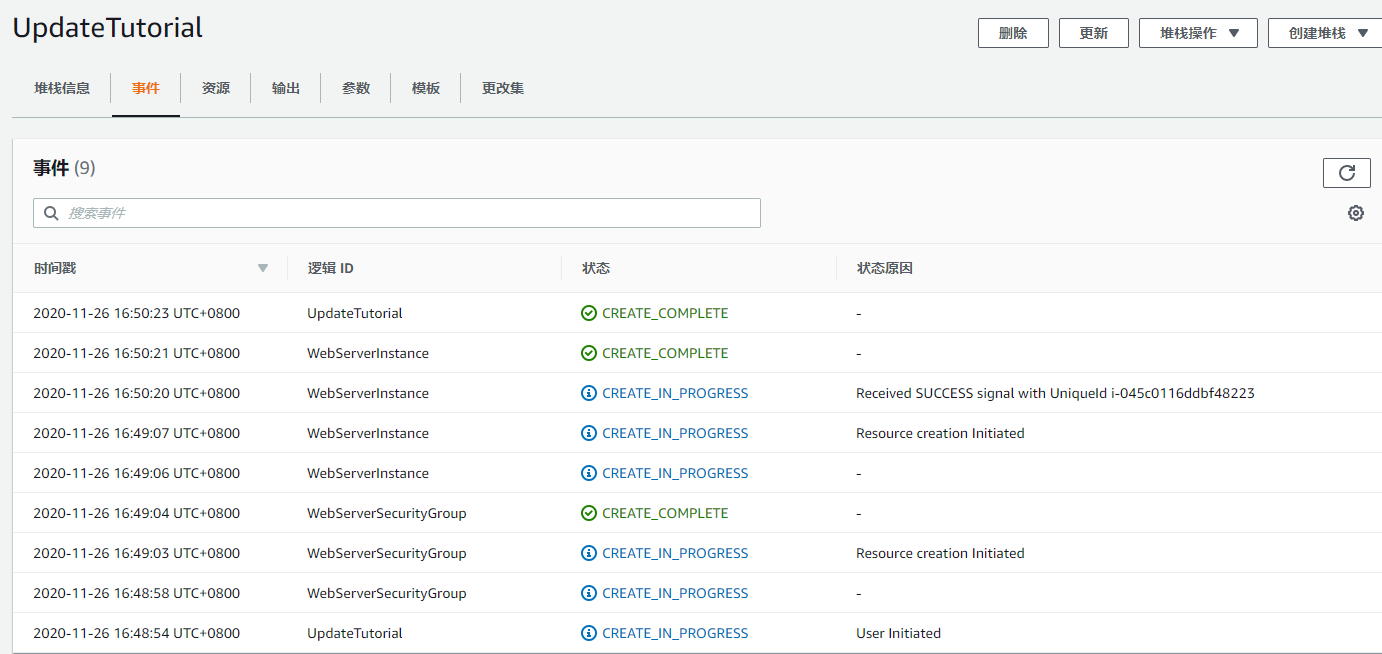Screen dimensions: 1382x654
Task: Select timestamp 2020-11-26 16:50:20 UTC+0800
Action: 136,393
